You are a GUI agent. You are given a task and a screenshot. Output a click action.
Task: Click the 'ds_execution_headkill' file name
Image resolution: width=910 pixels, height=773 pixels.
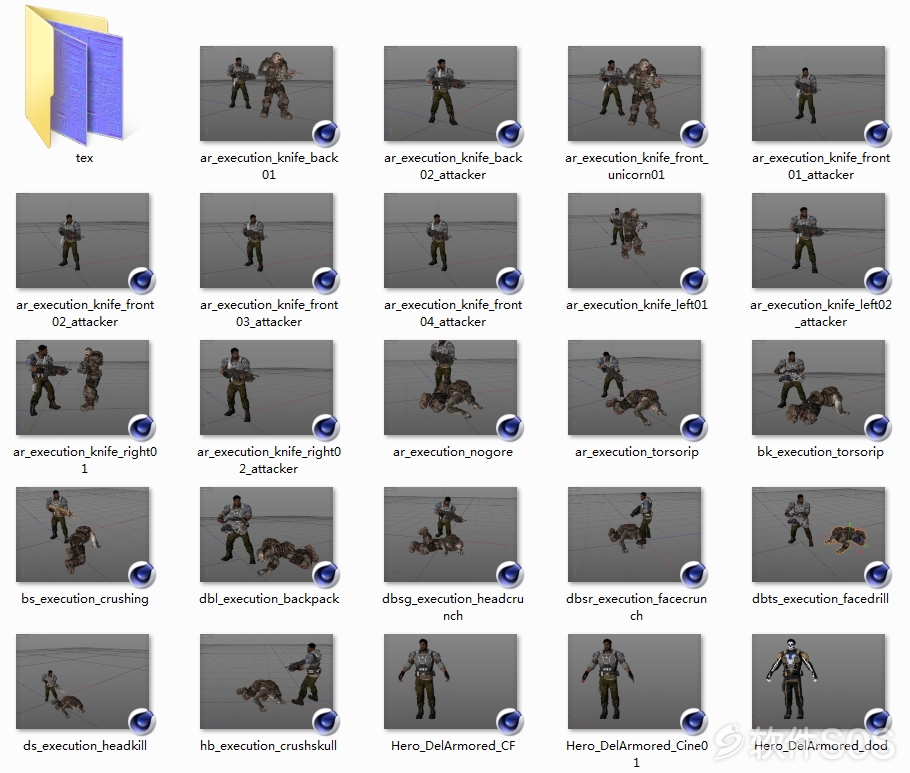[85, 745]
